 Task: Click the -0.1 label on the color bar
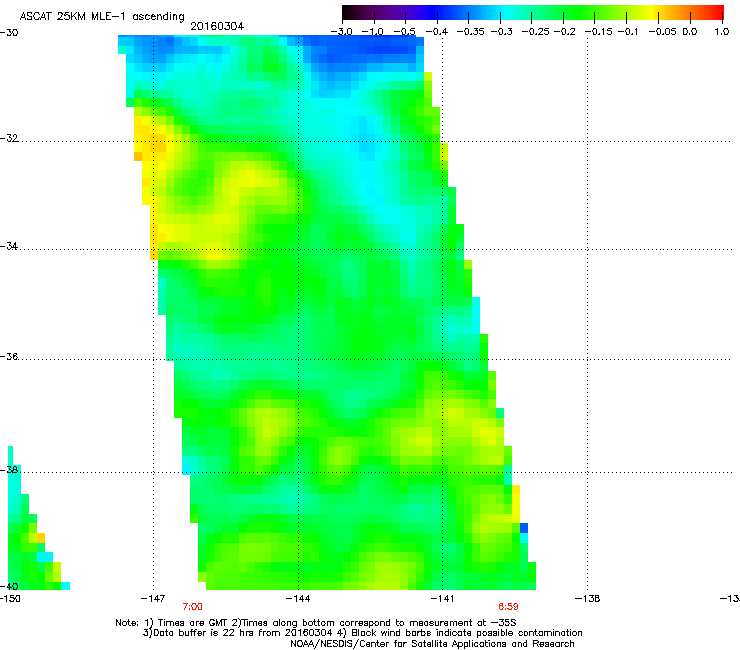[628, 32]
